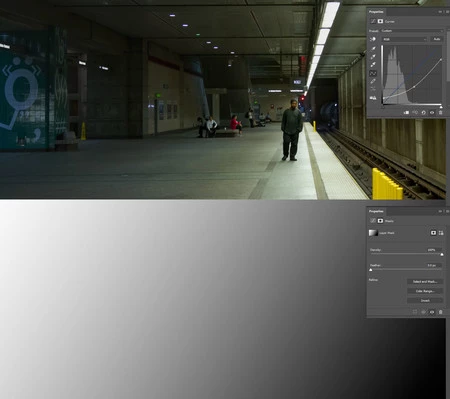The height and width of the screenshot is (399, 450).
Task: Click the reset adjustment icon in Curves panel
Action: [x=423, y=113]
